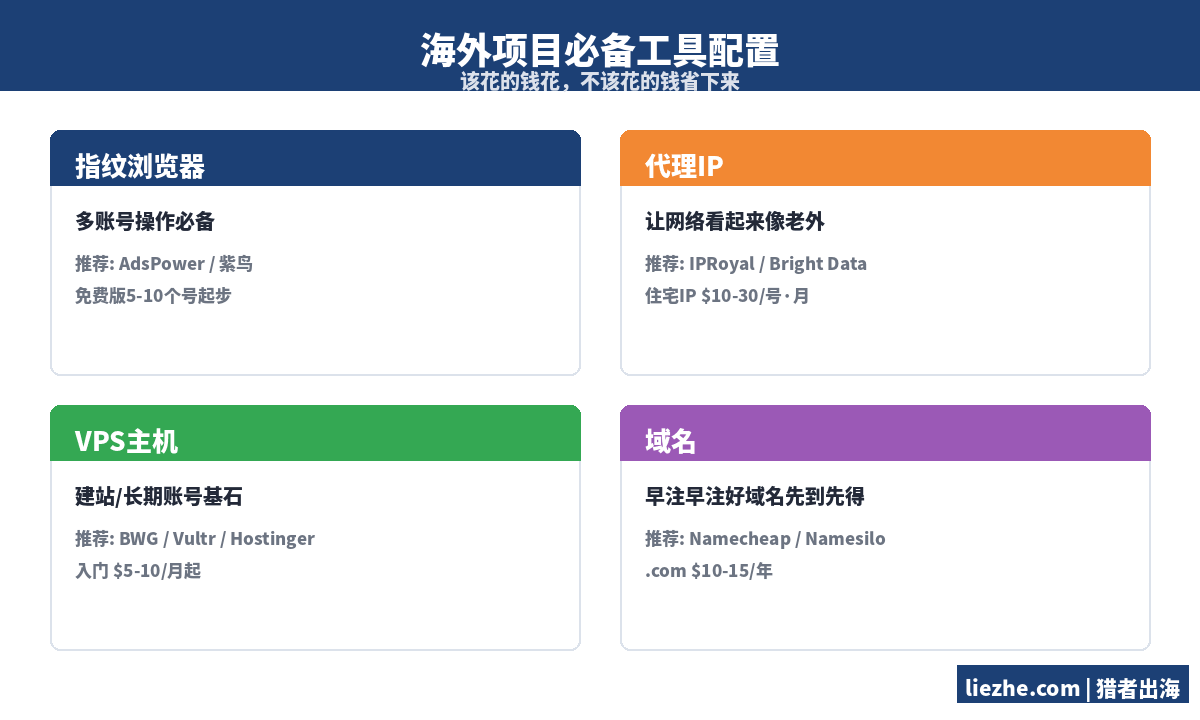This screenshot has height=720, width=1200.
Task: Click the line .com $10-15/年
Action: [x=709, y=571]
